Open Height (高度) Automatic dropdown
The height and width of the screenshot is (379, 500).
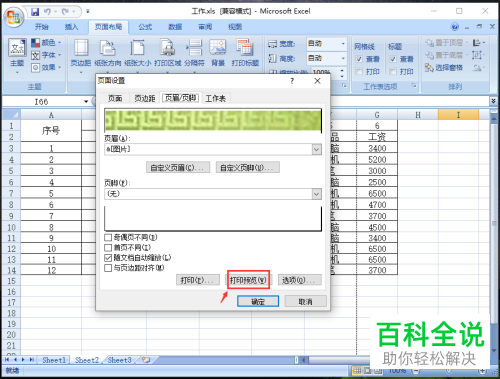pyautogui.click(x=343, y=58)
